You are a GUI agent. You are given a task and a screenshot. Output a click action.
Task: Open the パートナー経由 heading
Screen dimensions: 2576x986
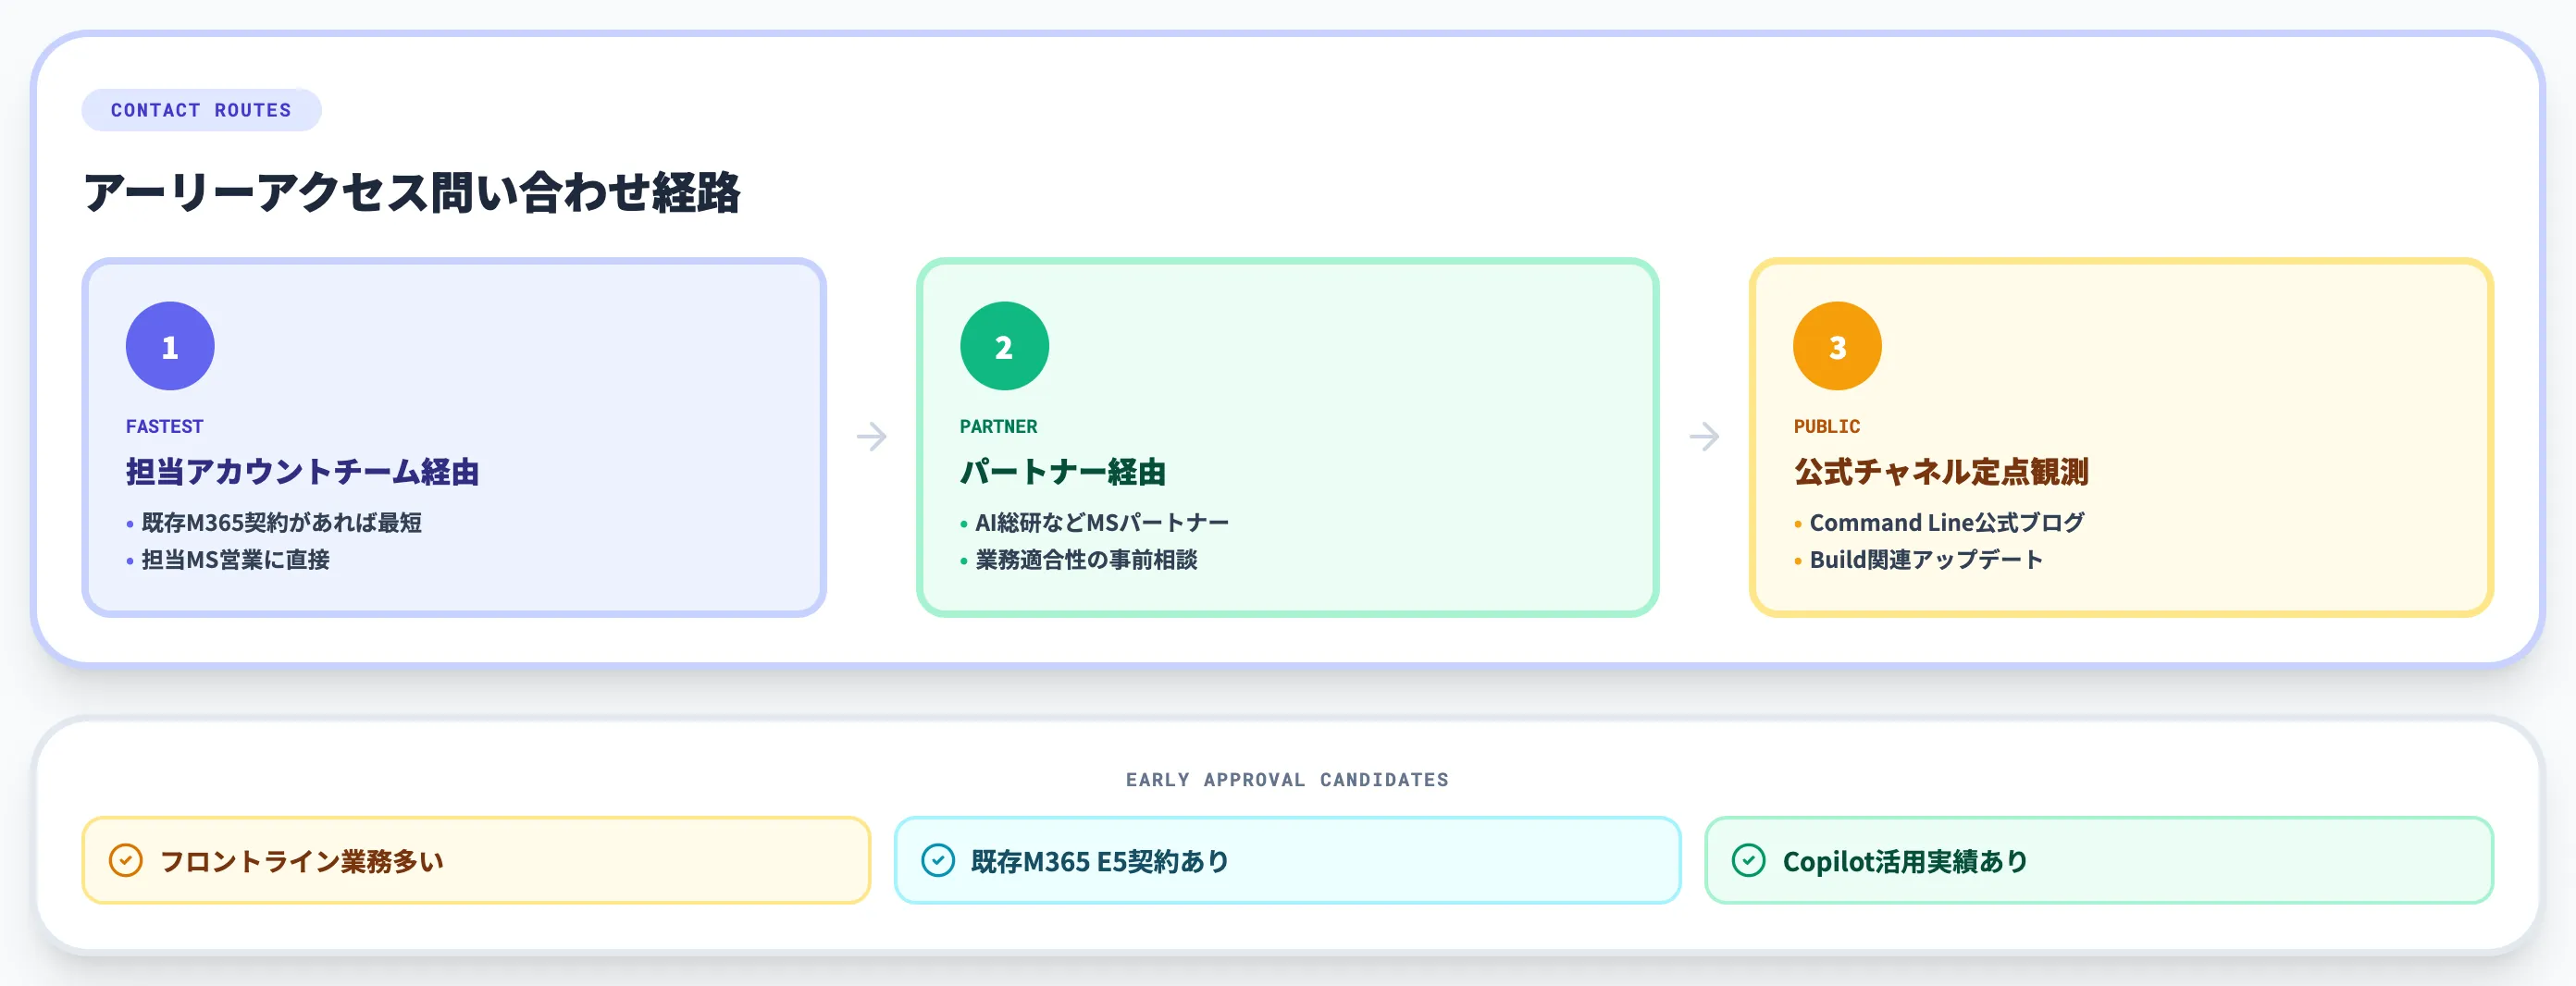pyautogui.click(x=1063, y=472)
